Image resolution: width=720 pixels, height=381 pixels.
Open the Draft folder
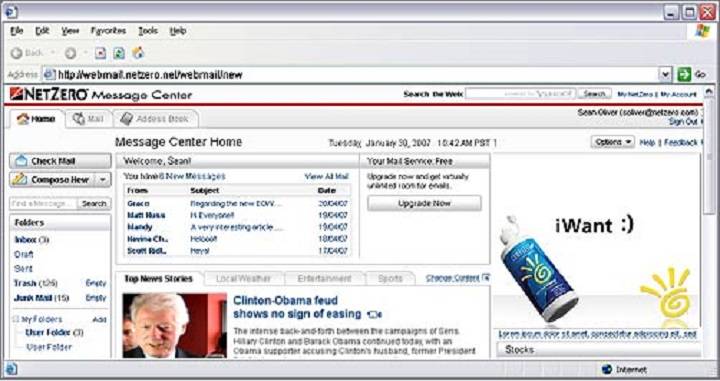point(23,254)
